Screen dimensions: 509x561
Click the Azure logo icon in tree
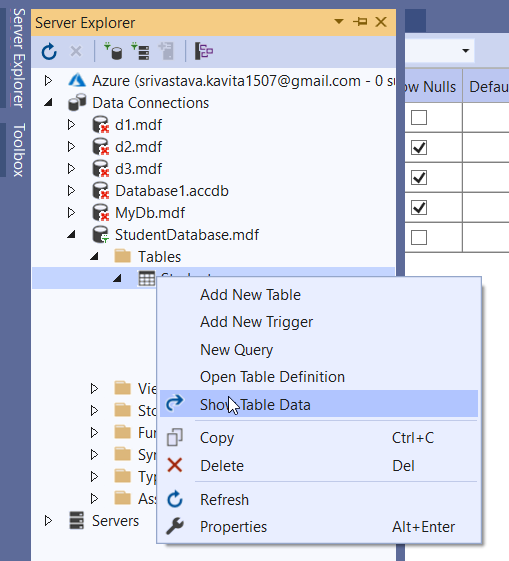77,81
